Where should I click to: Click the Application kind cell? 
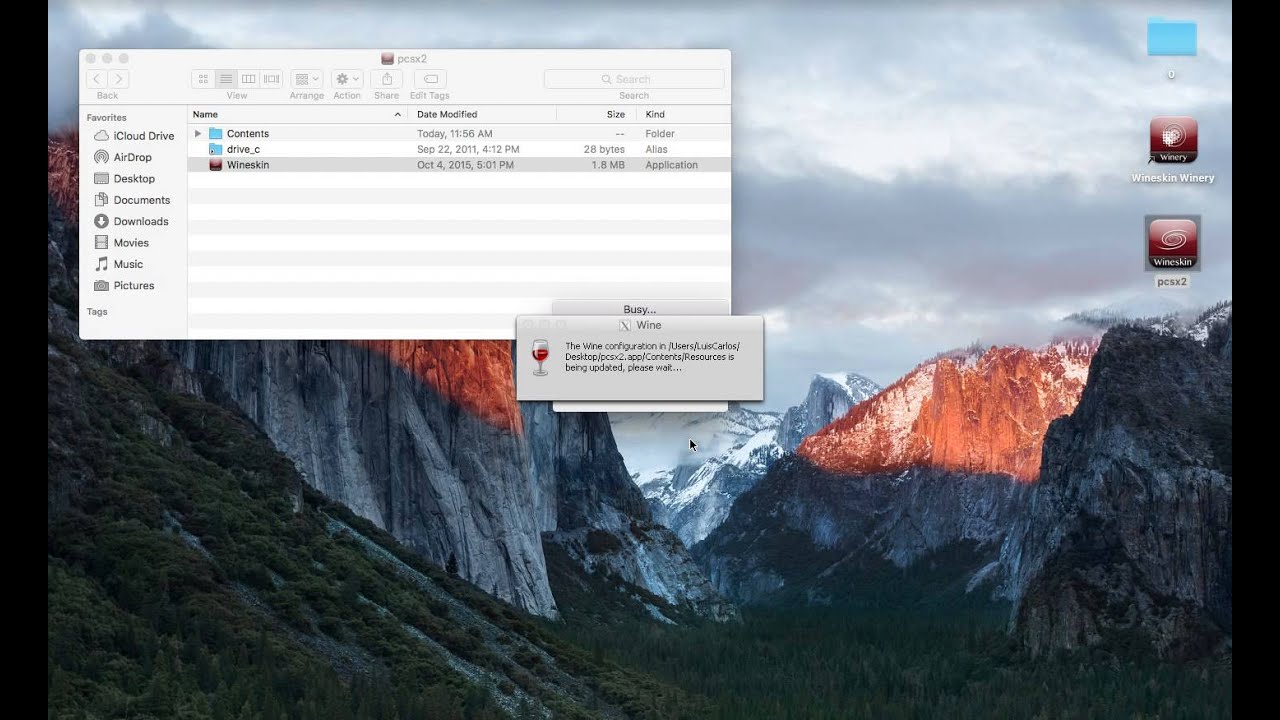[x=671, y=165]
